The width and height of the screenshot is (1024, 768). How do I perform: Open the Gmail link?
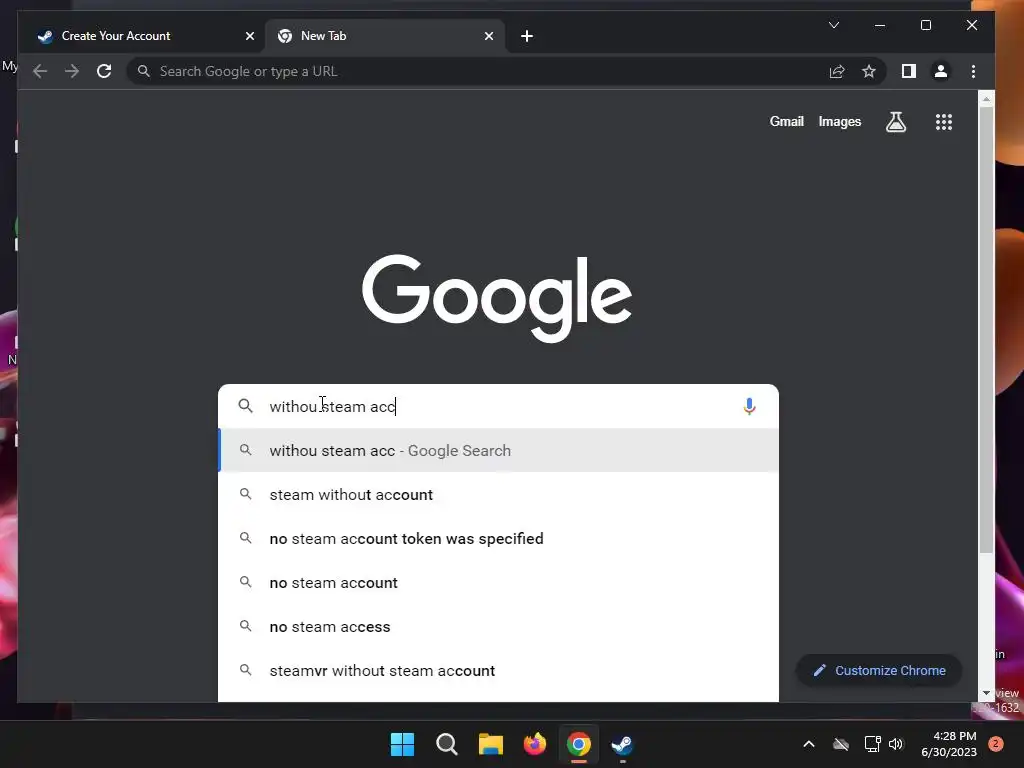click(x=786, y=121)
